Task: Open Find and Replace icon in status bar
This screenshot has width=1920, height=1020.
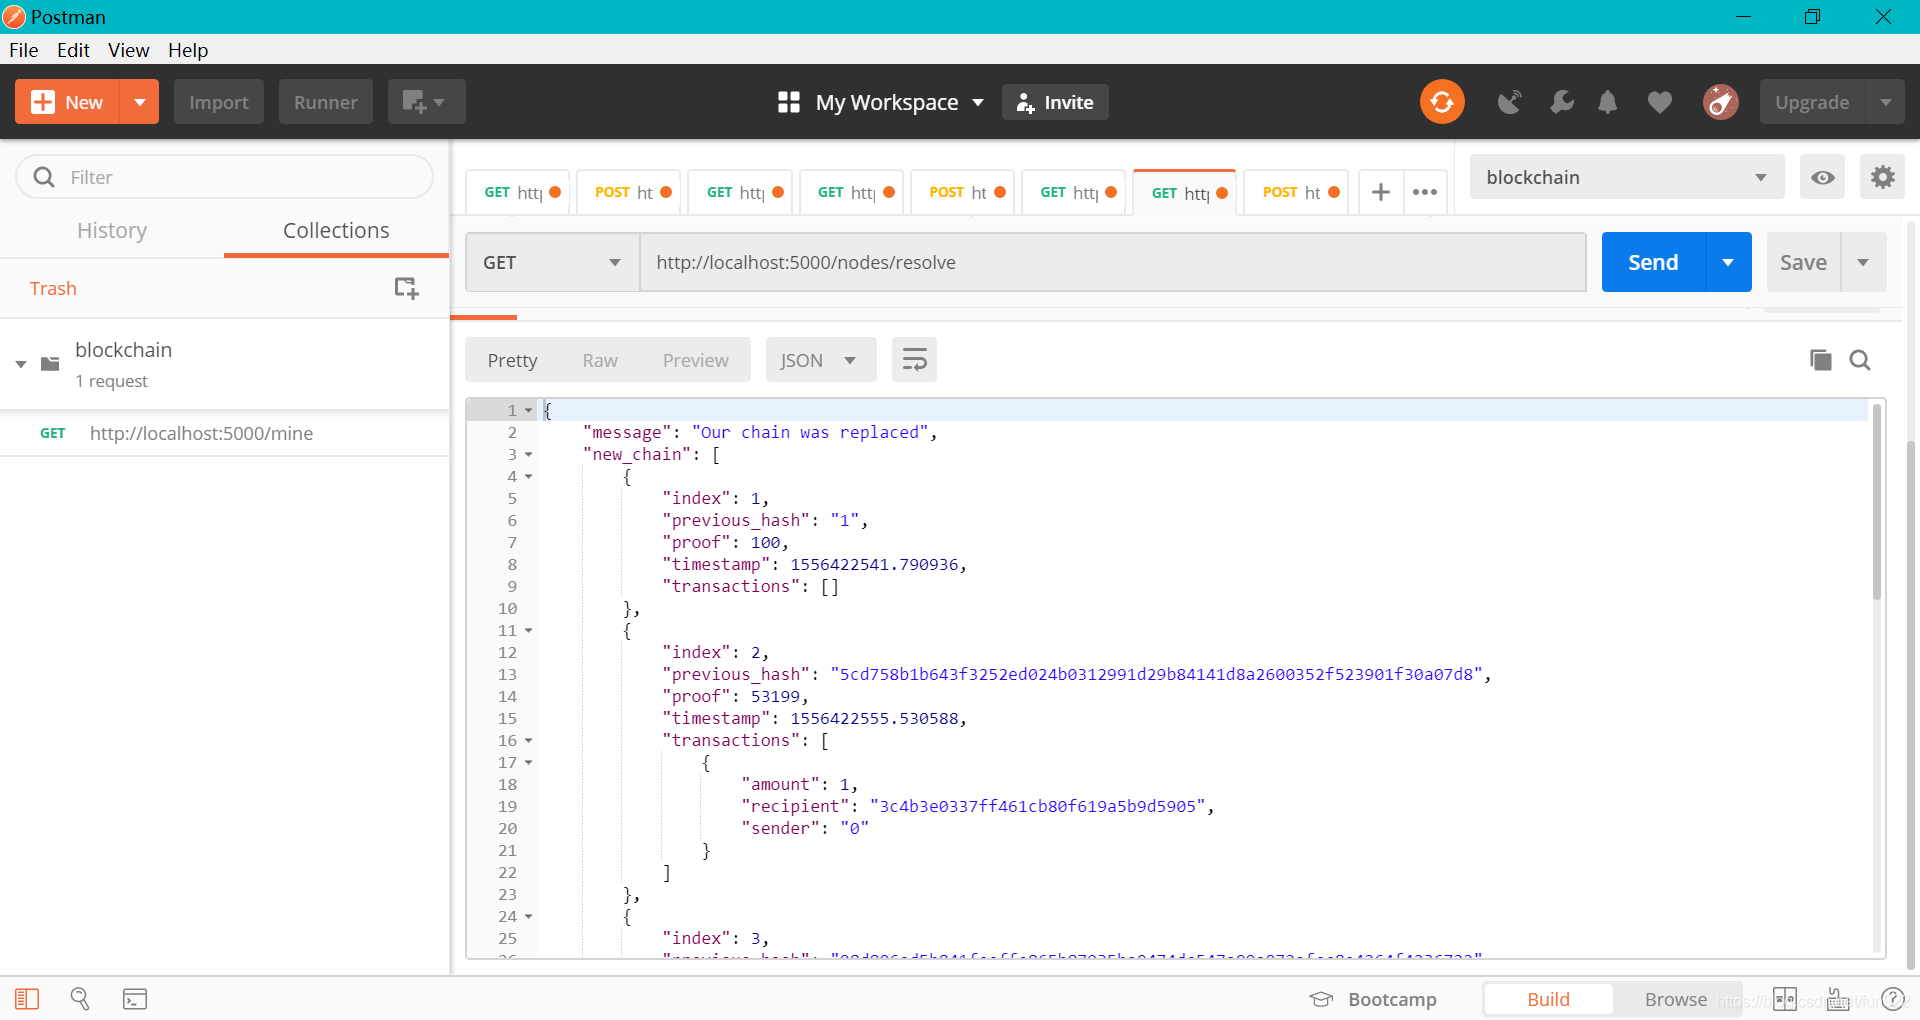Action: 80,999
